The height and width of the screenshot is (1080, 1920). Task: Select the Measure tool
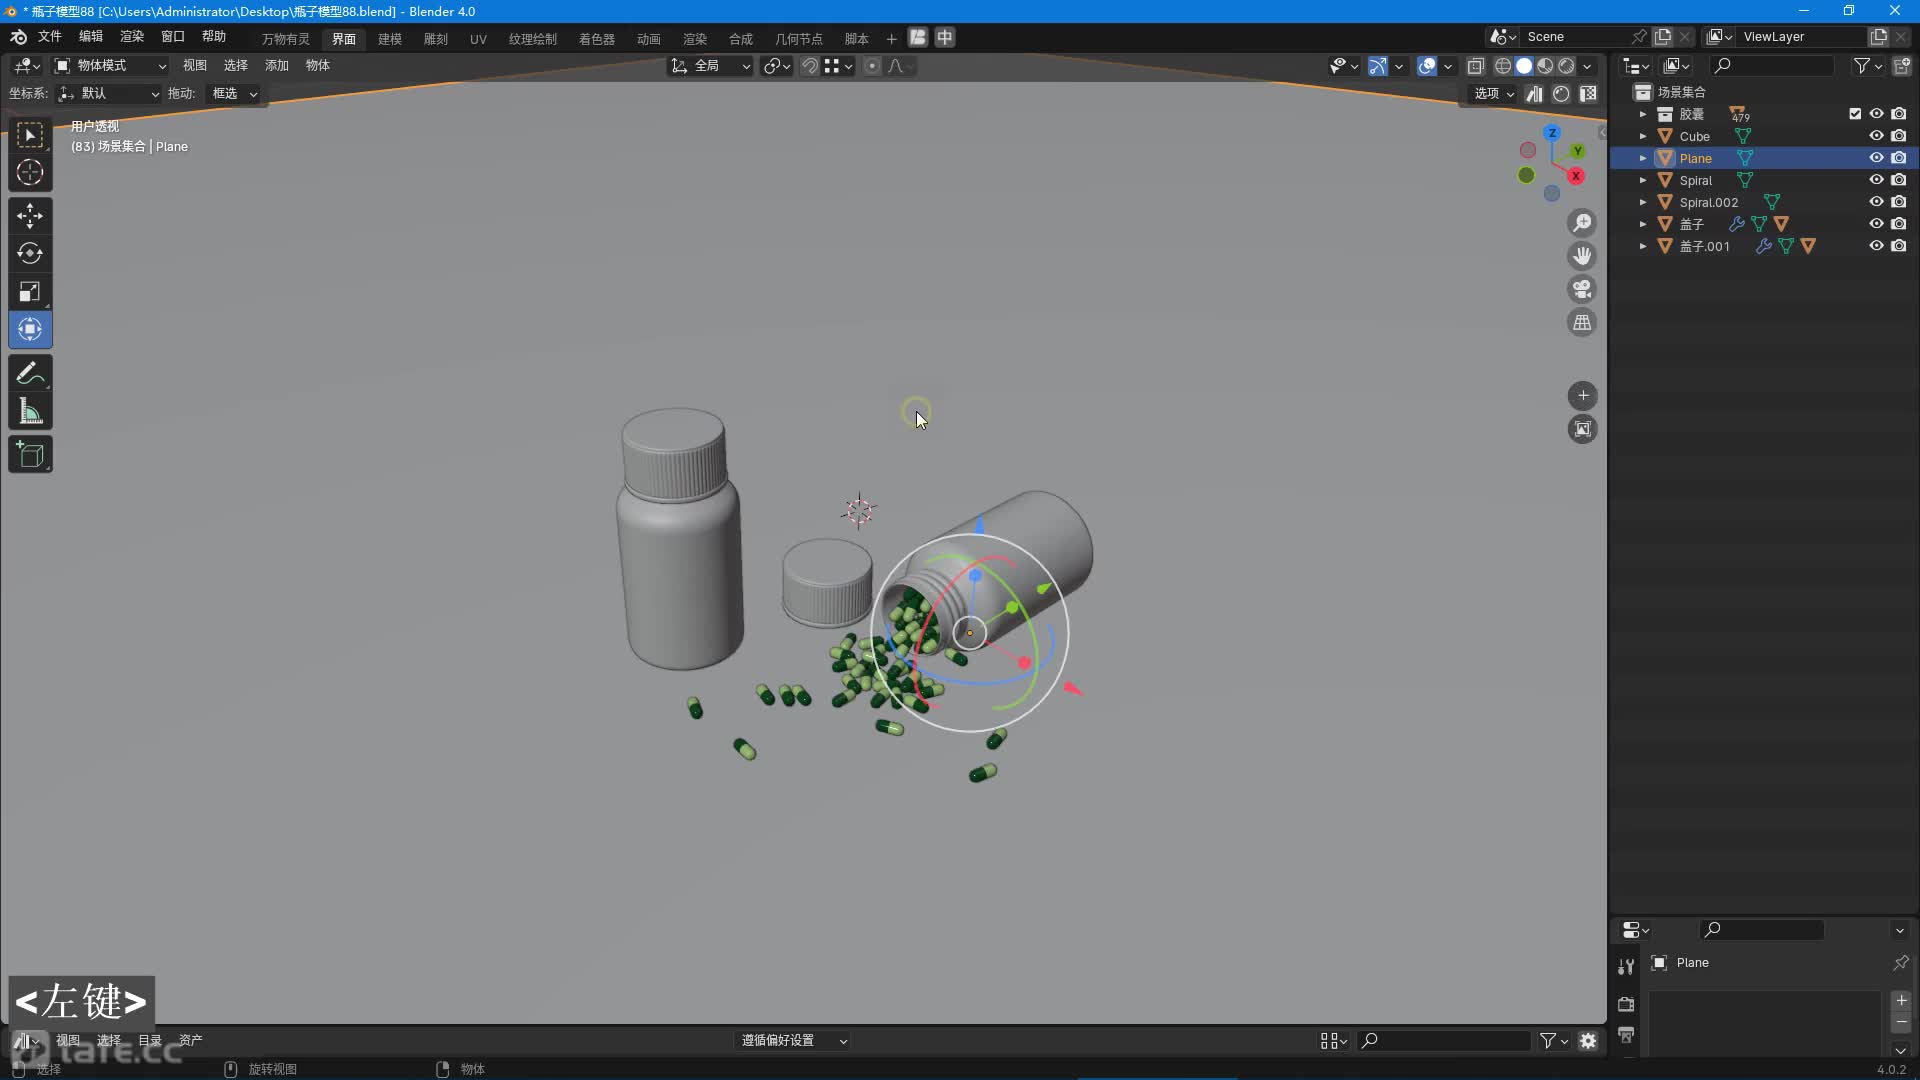tap(30, 411)
